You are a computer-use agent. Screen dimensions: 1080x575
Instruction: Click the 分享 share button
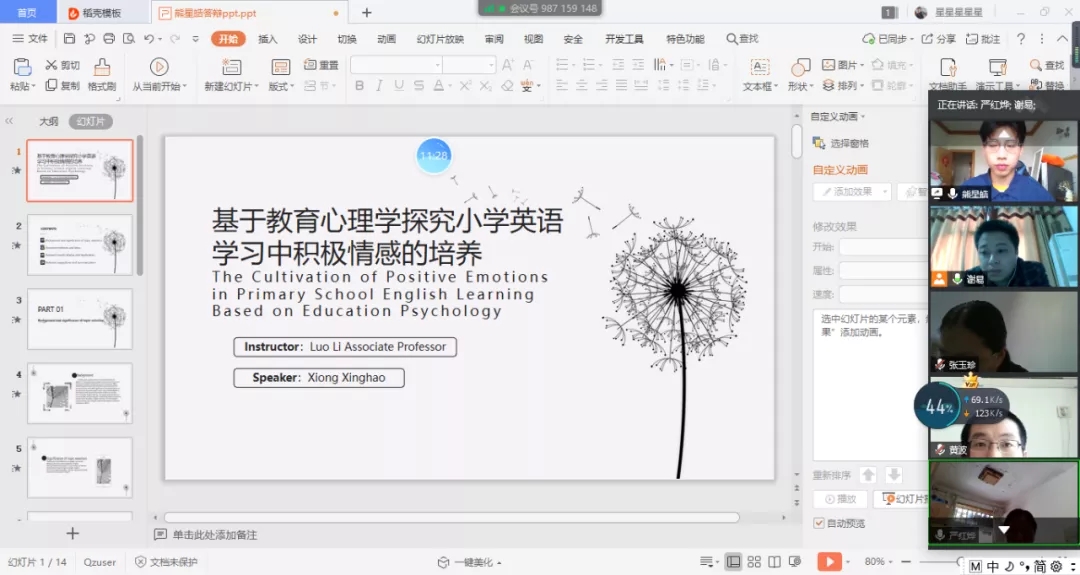click(938, 39)
